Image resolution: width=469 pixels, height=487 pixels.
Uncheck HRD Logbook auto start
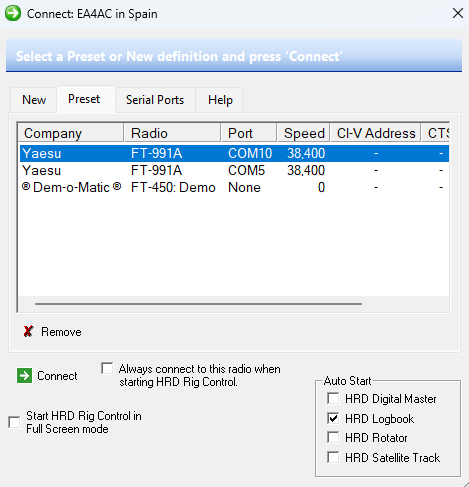(x=333, y=418)
